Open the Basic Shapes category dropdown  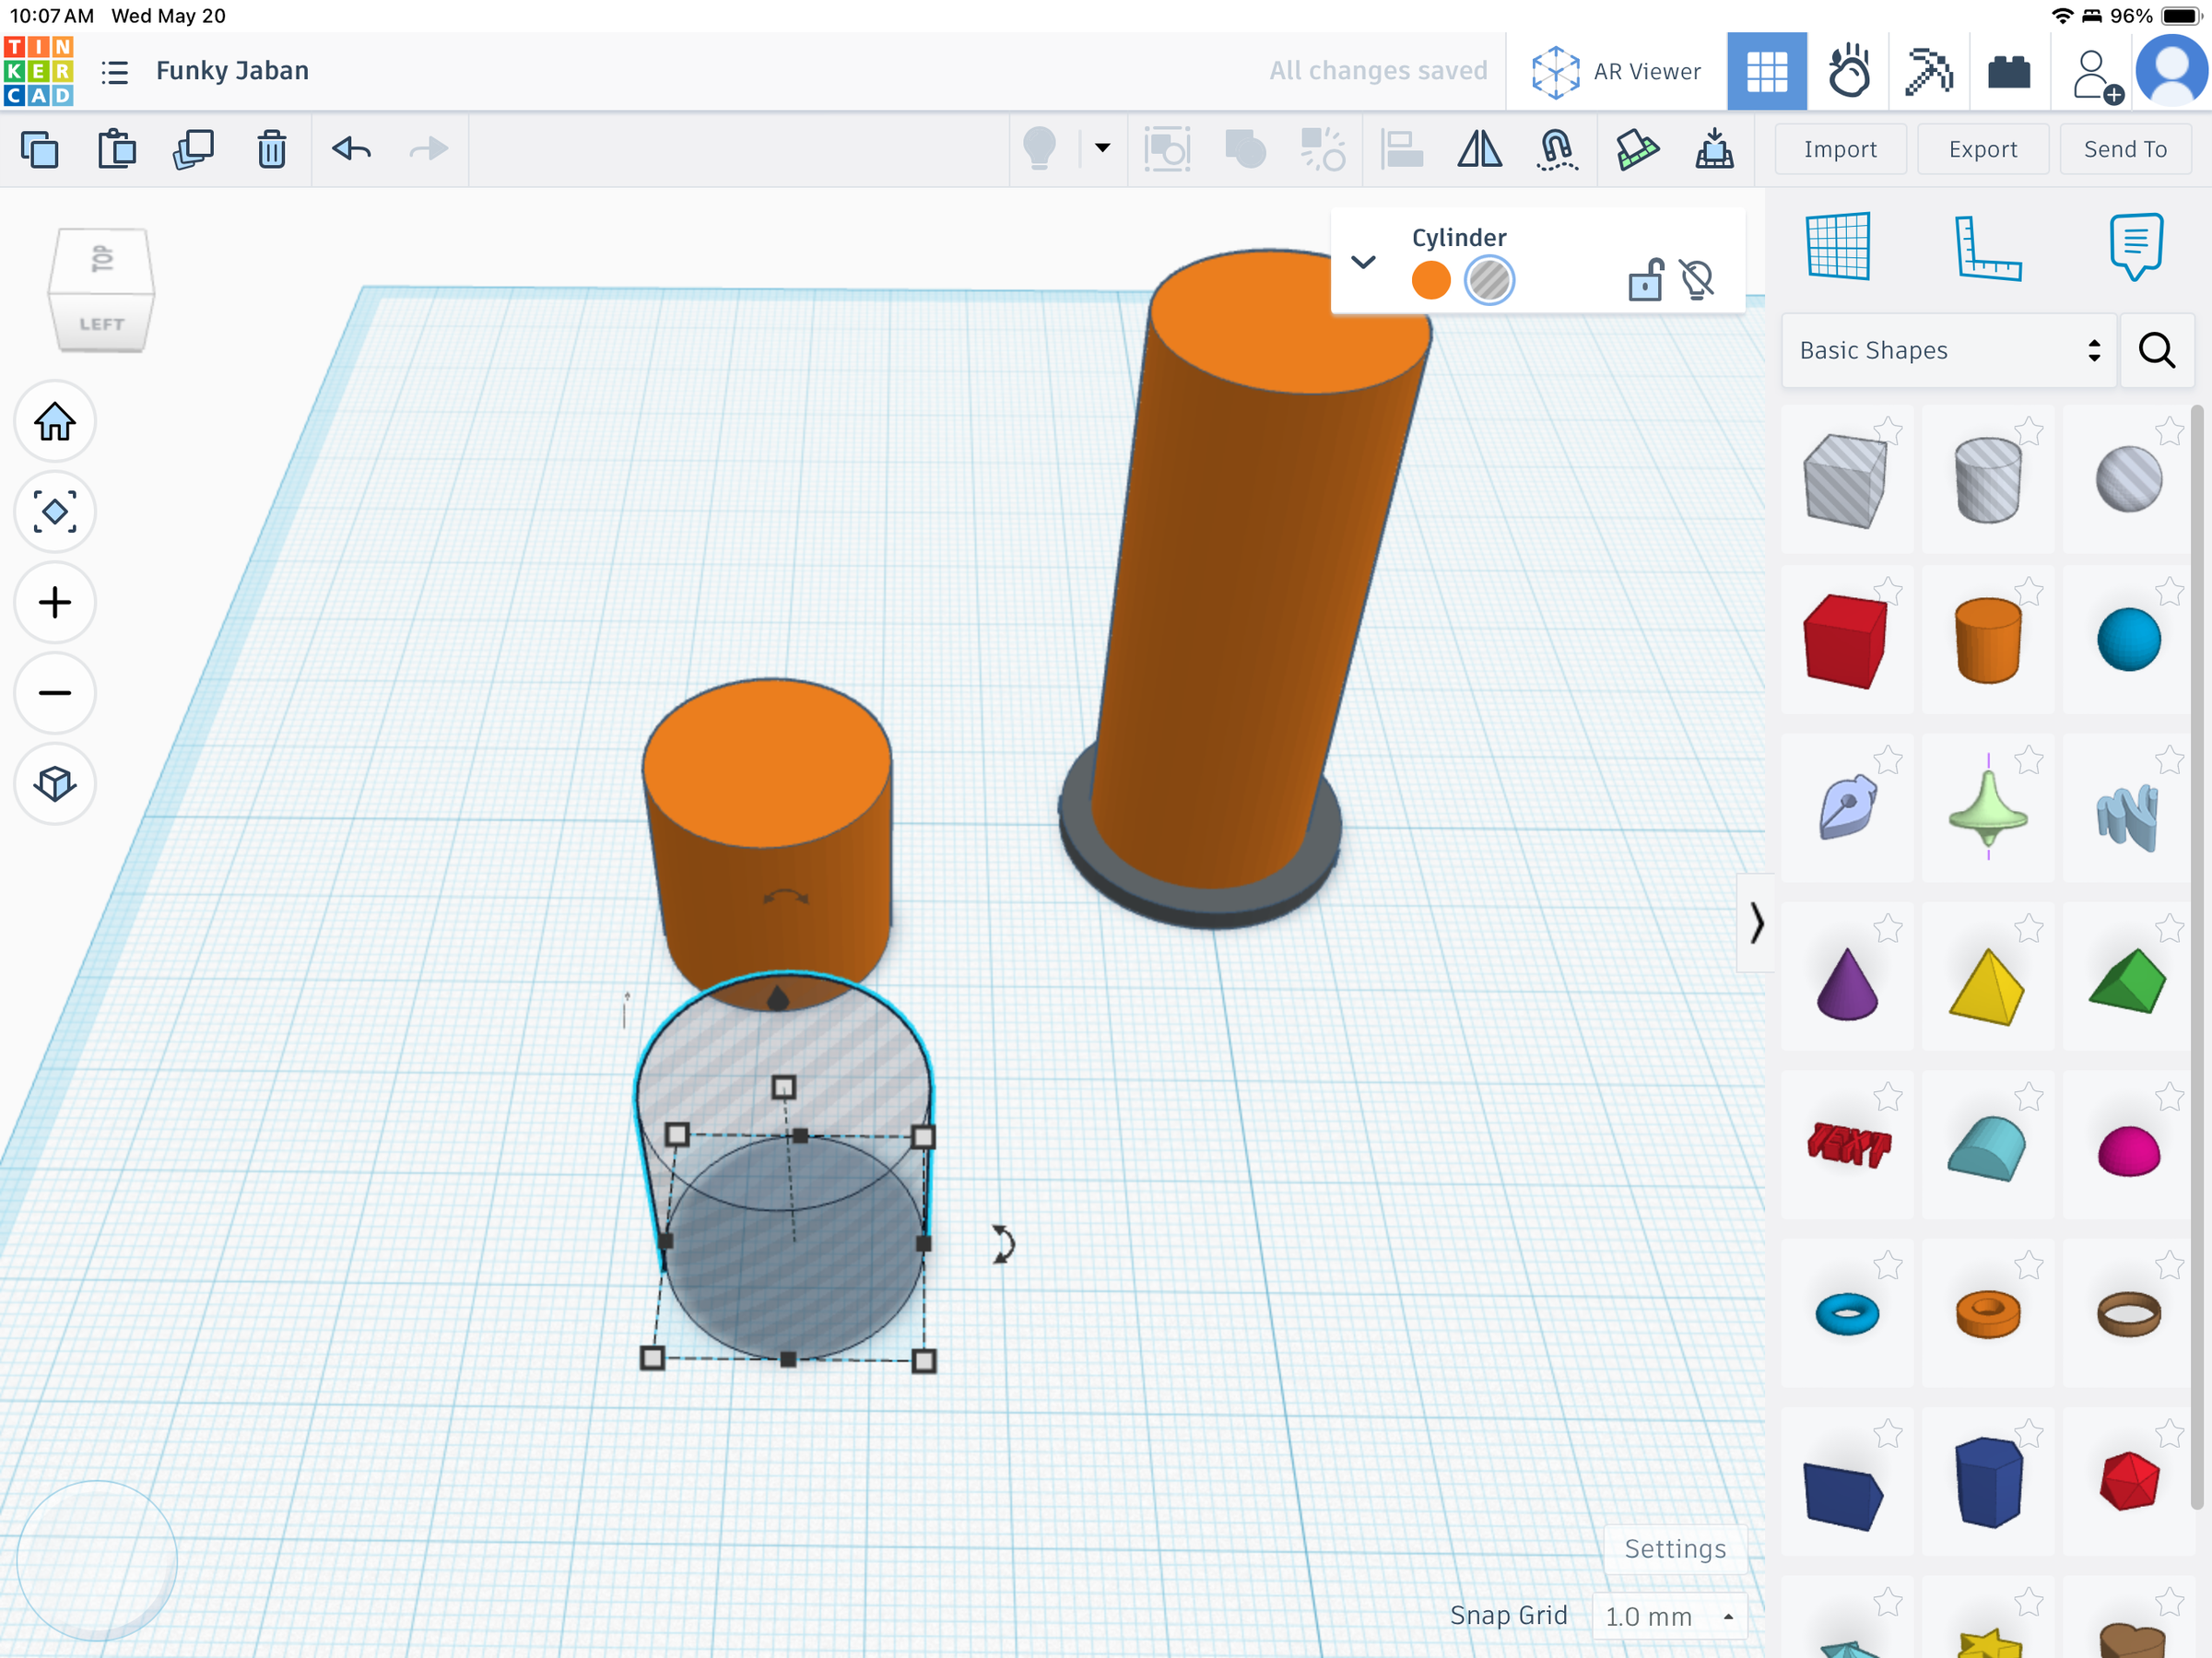[x=1948, y=350]
